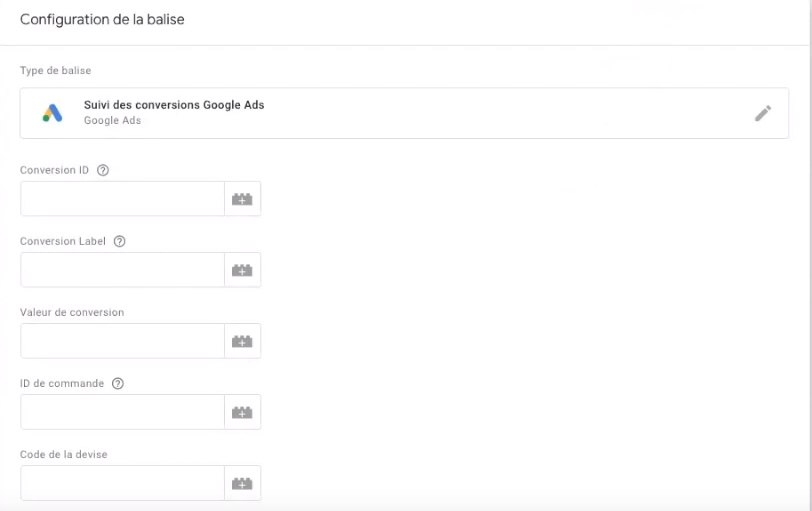Open help for ID de commande
The height and width of the screenshot is (511, 812).
[x=118, y=384]
